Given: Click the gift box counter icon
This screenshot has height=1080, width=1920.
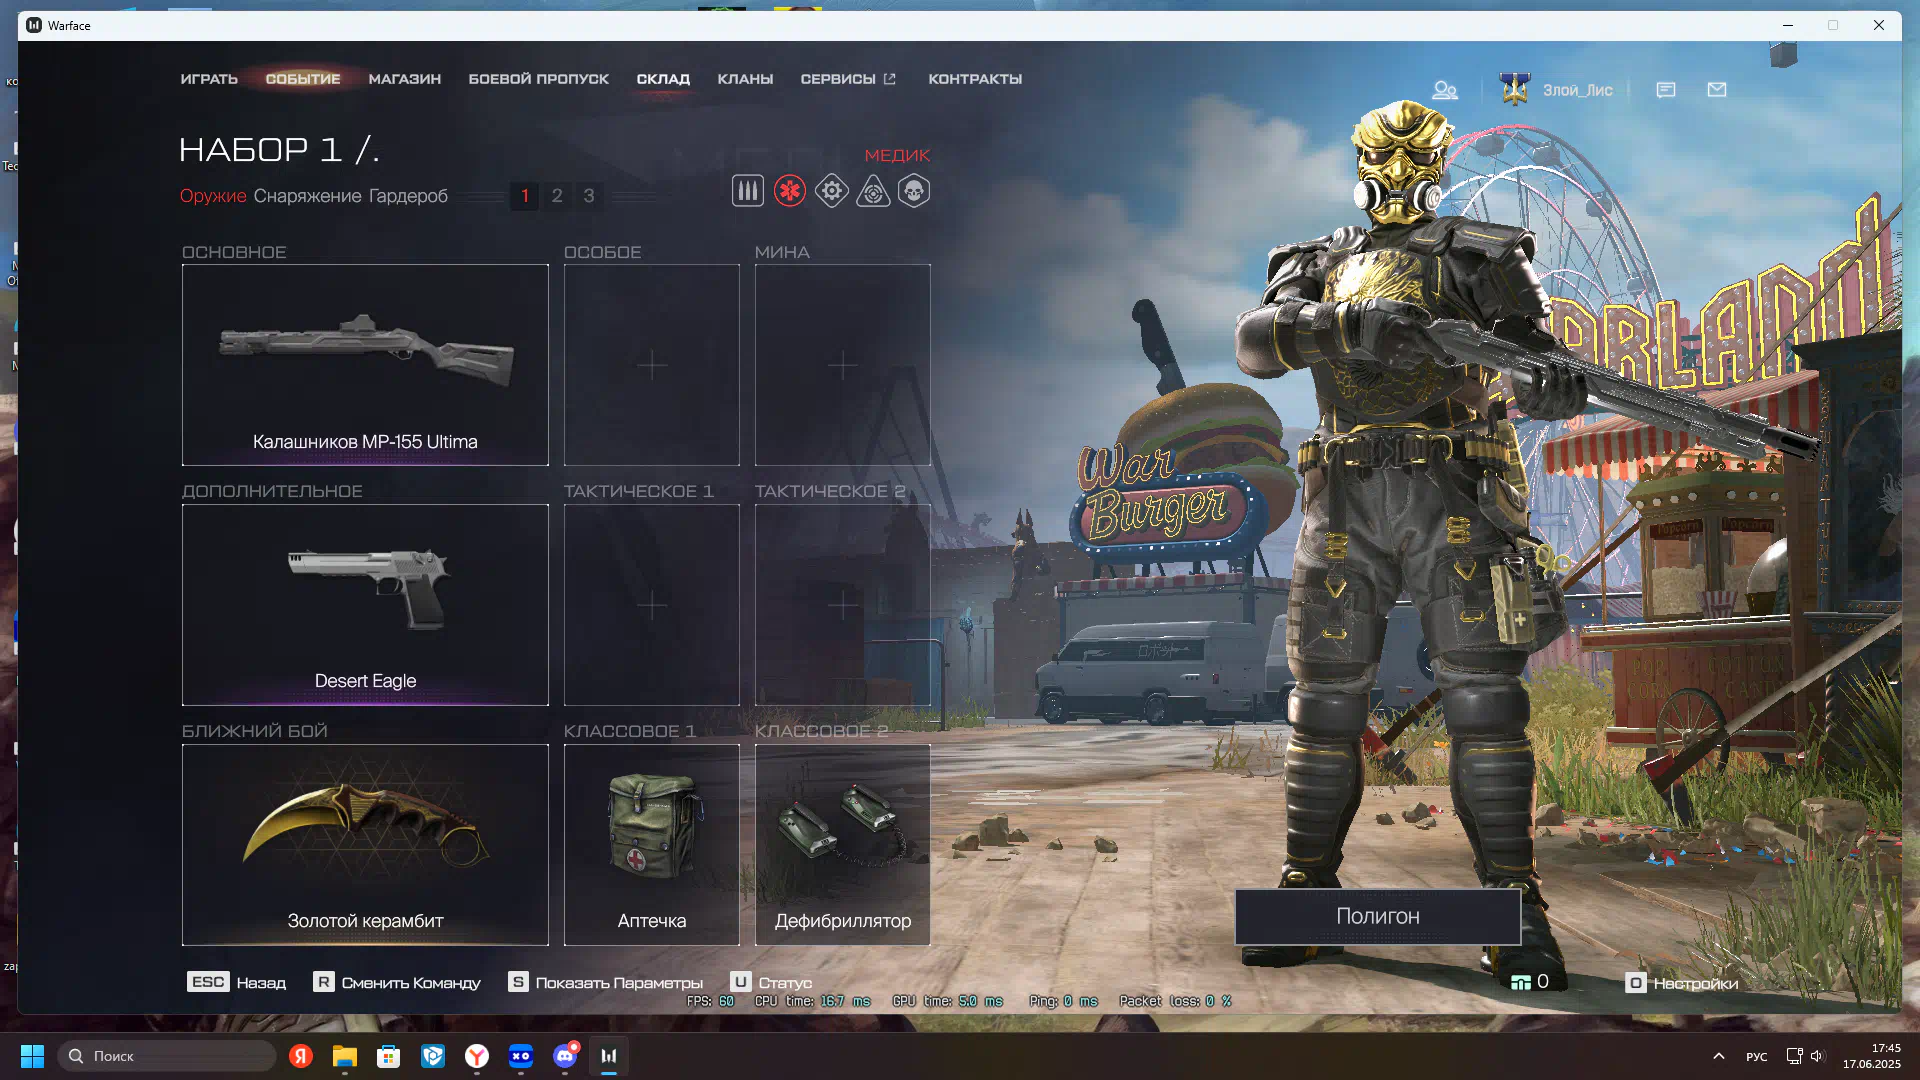Looking at the screenshot, I should coord(1521,982).
